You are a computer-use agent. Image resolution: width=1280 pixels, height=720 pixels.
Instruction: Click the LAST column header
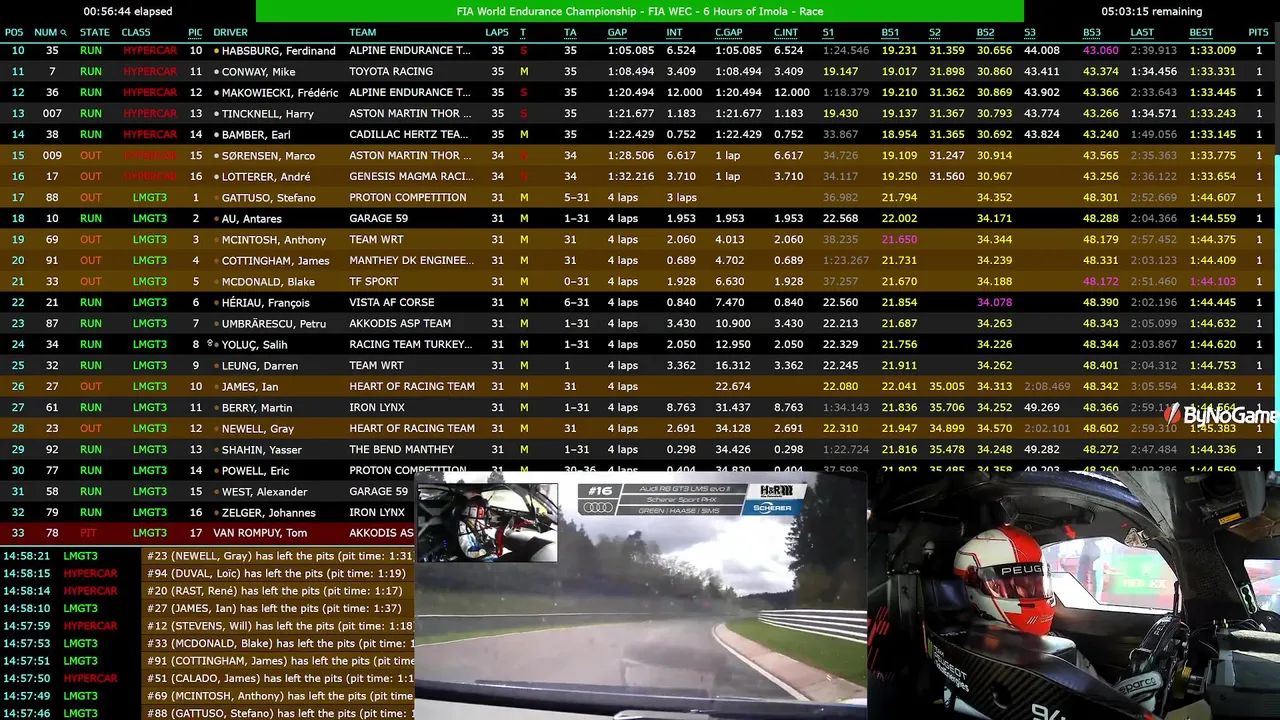1142,33
